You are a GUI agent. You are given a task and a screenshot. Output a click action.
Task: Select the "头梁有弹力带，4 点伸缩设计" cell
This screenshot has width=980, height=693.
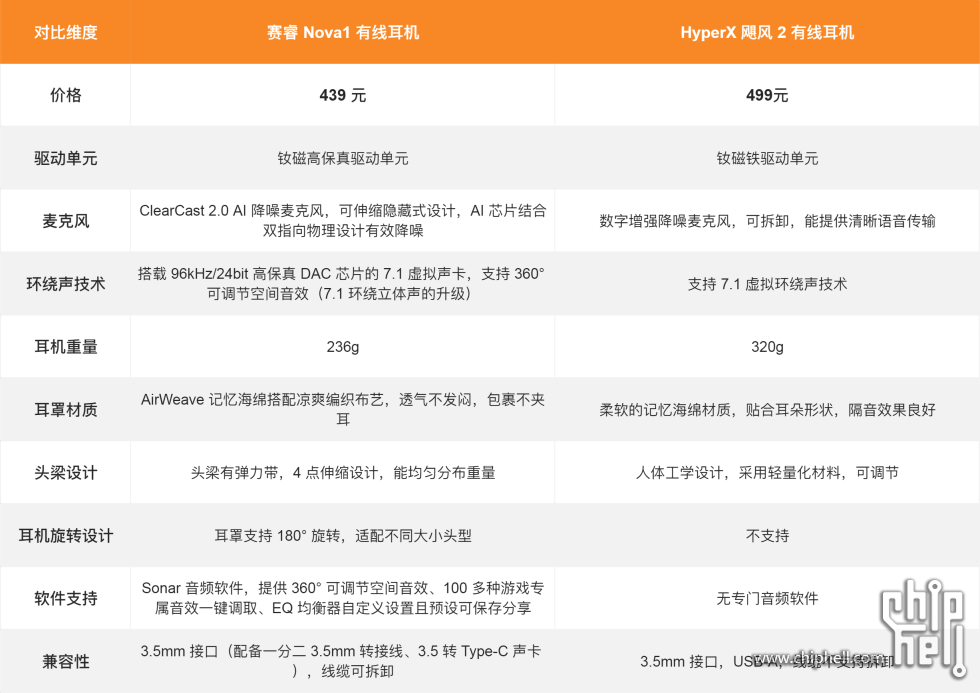coord(342,472)
